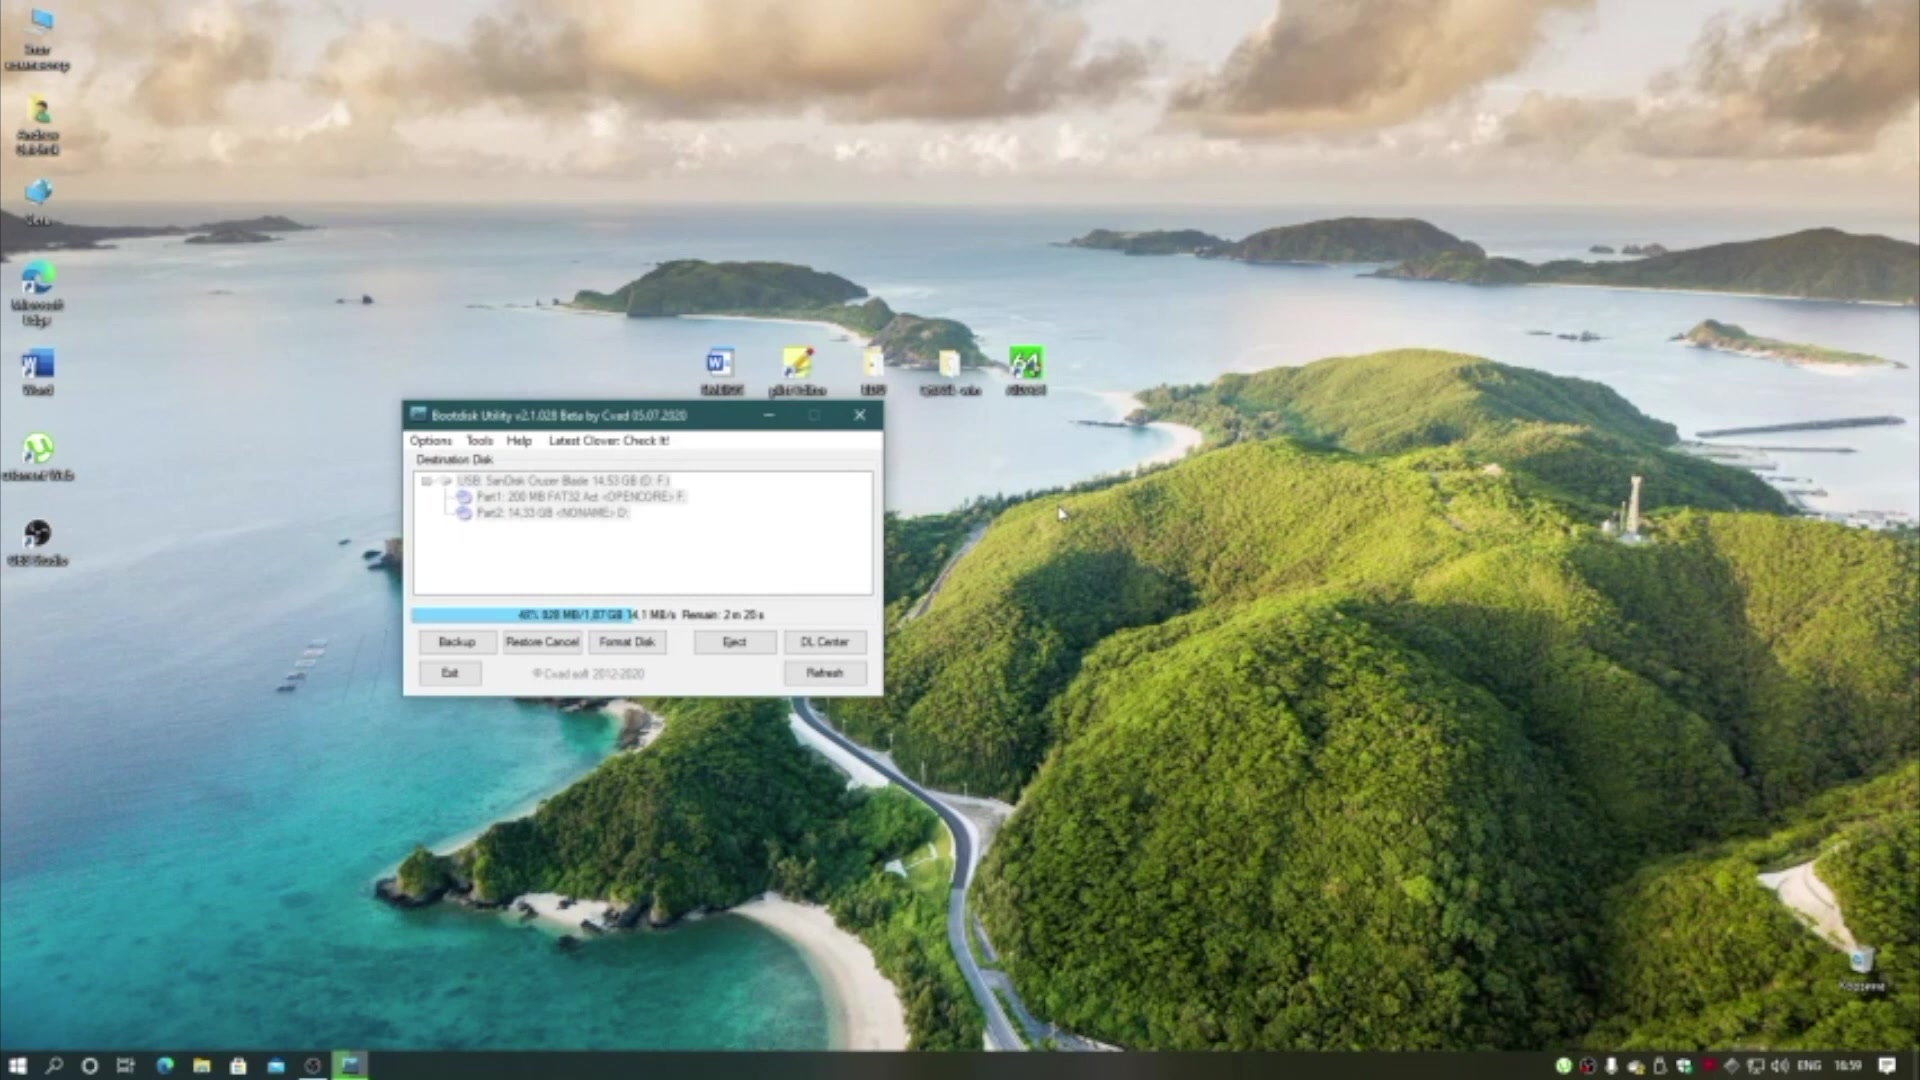Open the Tools menu in Bootdisk Utility

tap(477, 439)
